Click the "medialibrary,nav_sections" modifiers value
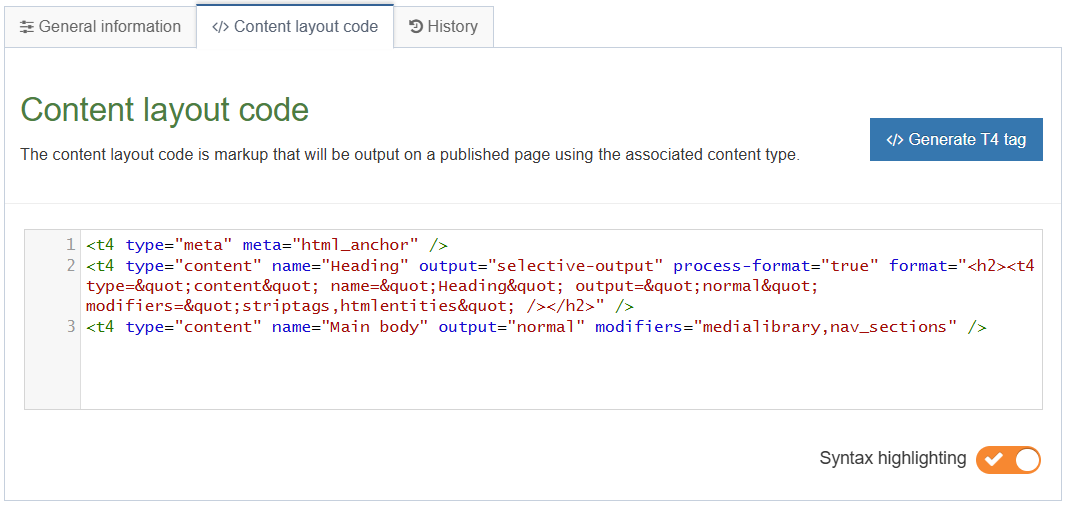Image resolution: width=1068 pixels, height=507 pixels. [830, 327]
